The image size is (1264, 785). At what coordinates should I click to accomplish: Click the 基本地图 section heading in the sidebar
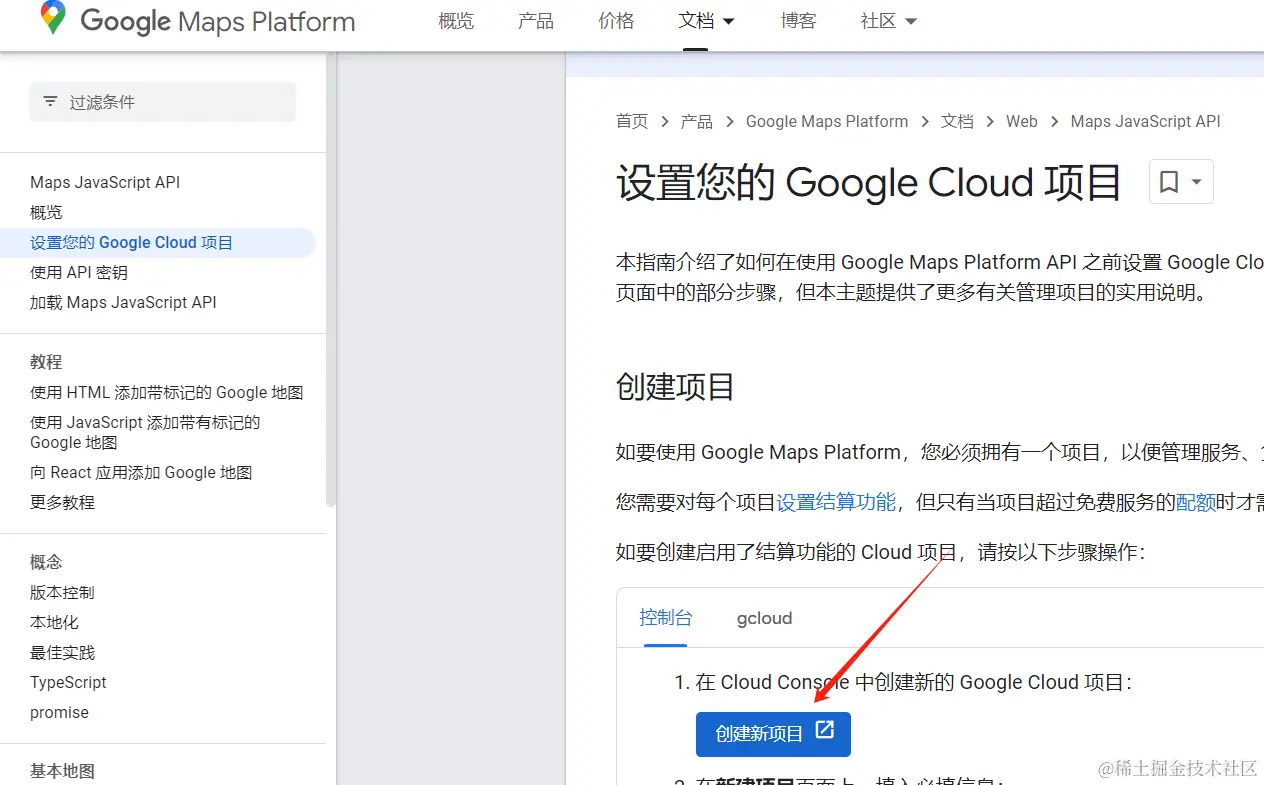coord(62,771)
